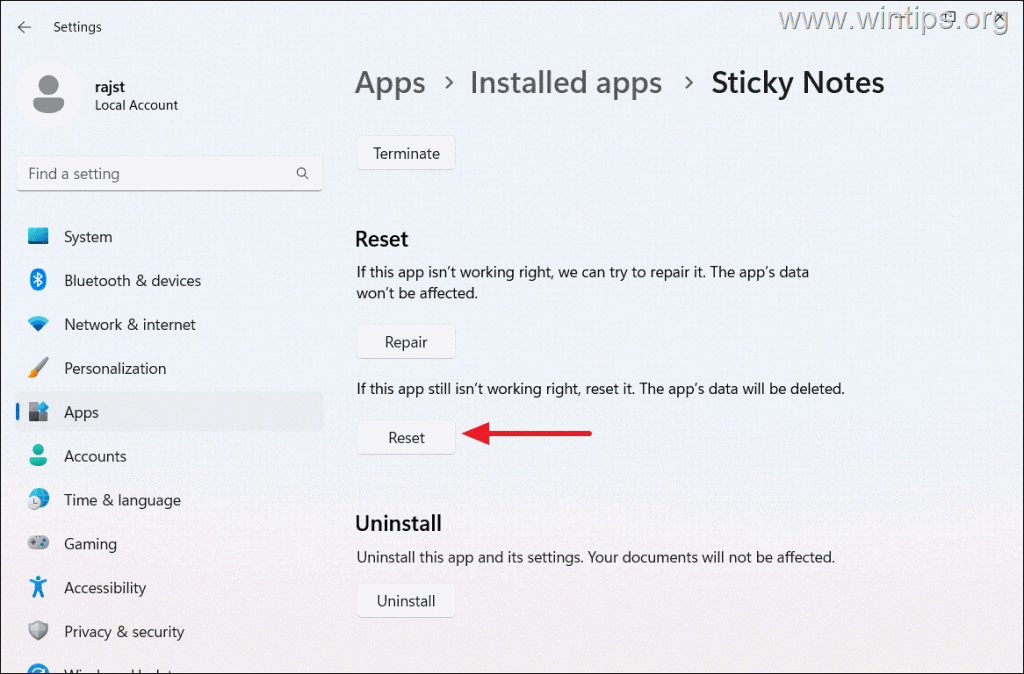Terminate the Sticky Notes app

click(x=406, y=153)
